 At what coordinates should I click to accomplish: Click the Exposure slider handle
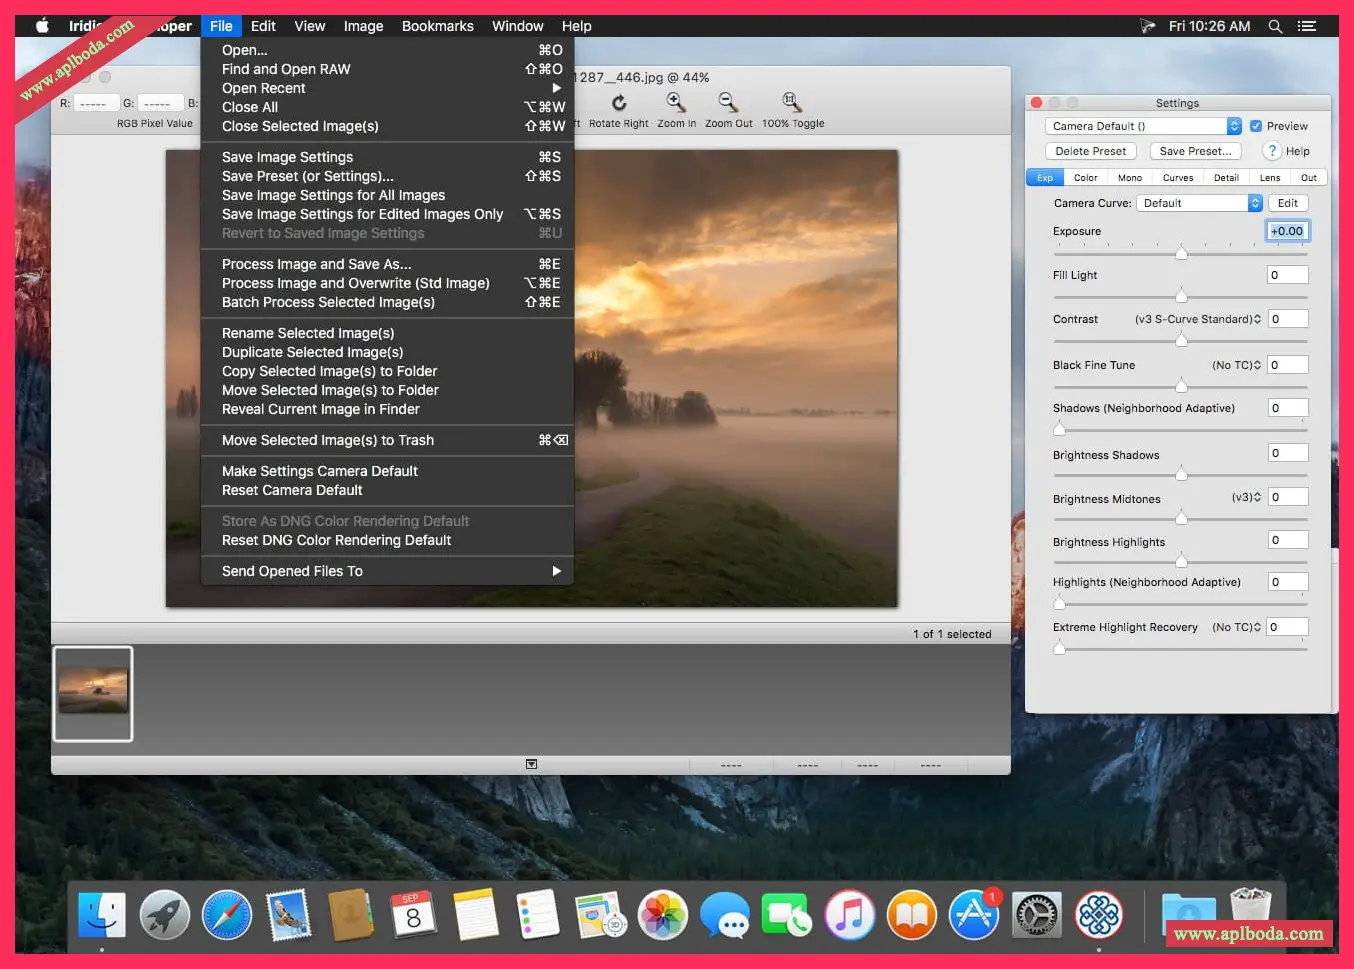pos(1181,253)
